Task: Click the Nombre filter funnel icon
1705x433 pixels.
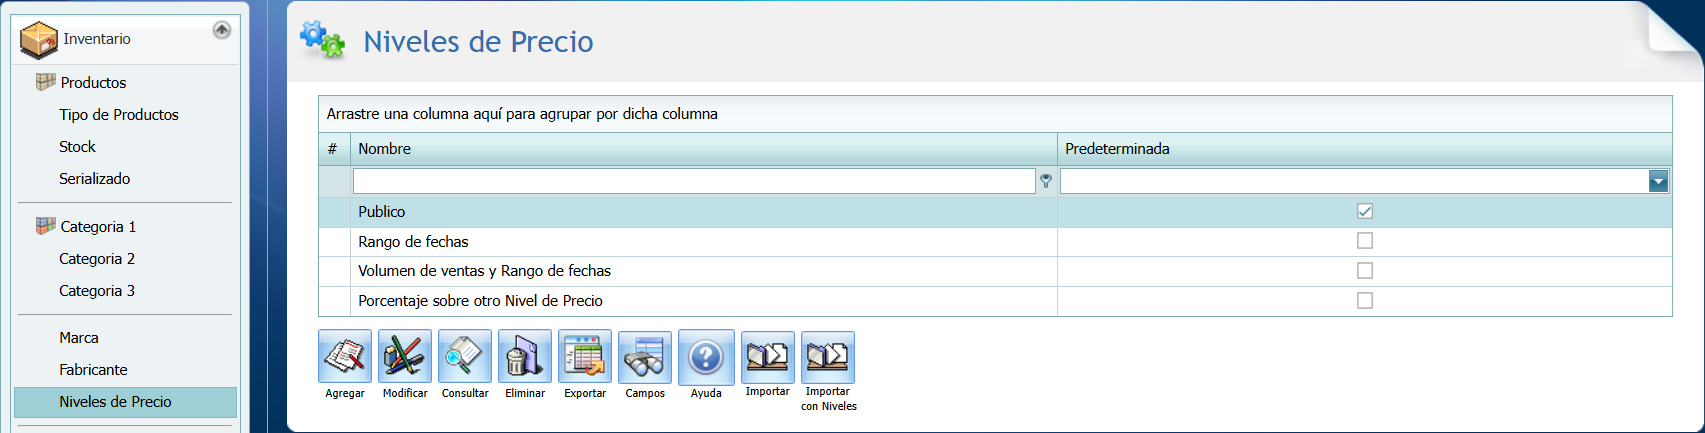Action: click(1046, 181)
